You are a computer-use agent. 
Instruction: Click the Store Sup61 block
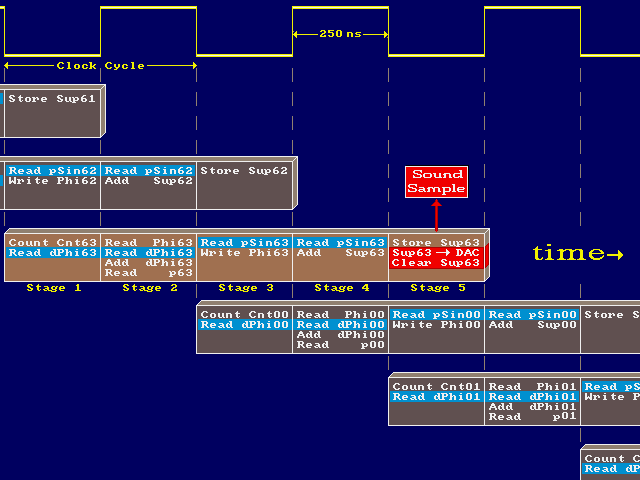coord(52,99)
